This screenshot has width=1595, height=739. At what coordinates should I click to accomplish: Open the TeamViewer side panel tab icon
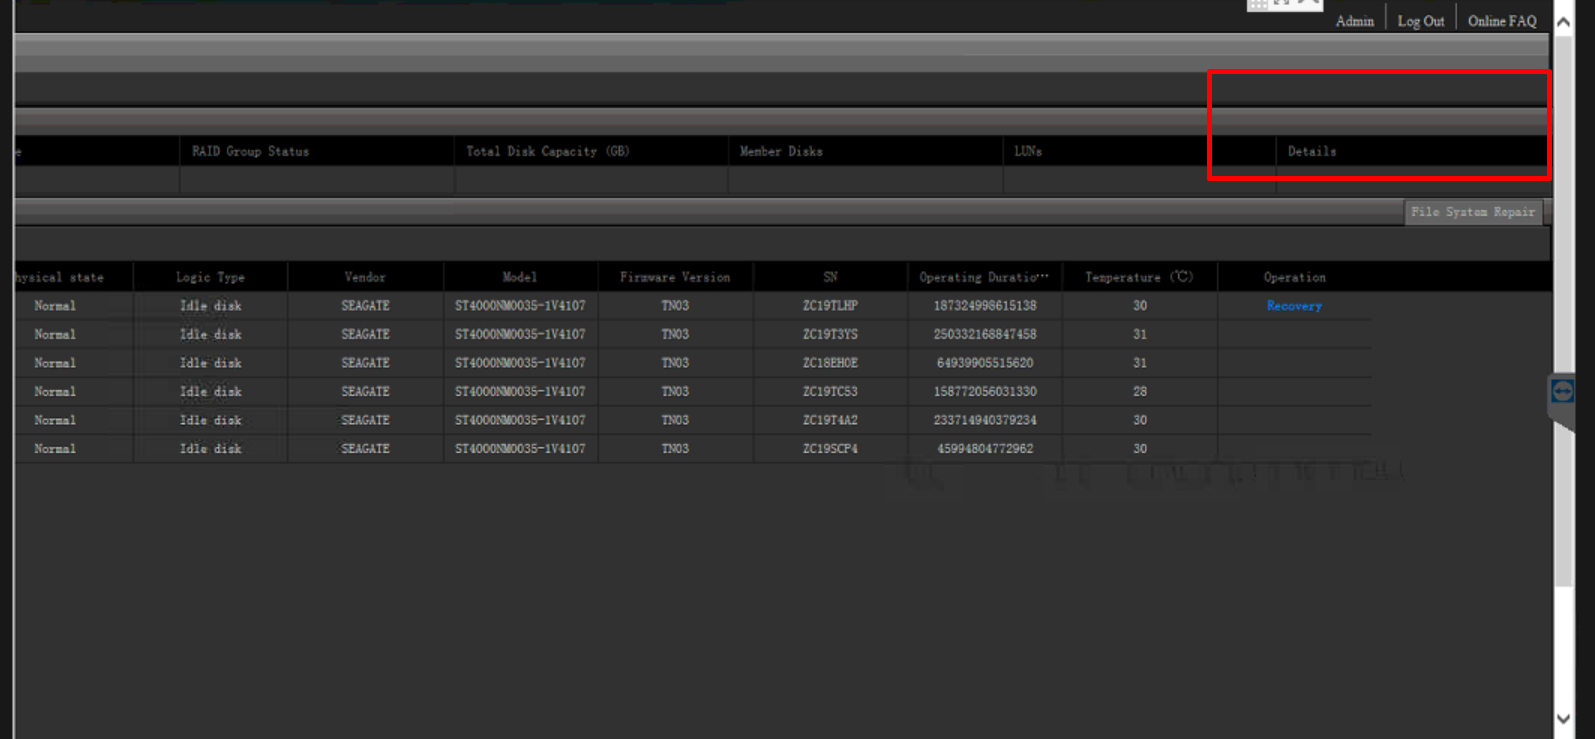click(1562, 391)
